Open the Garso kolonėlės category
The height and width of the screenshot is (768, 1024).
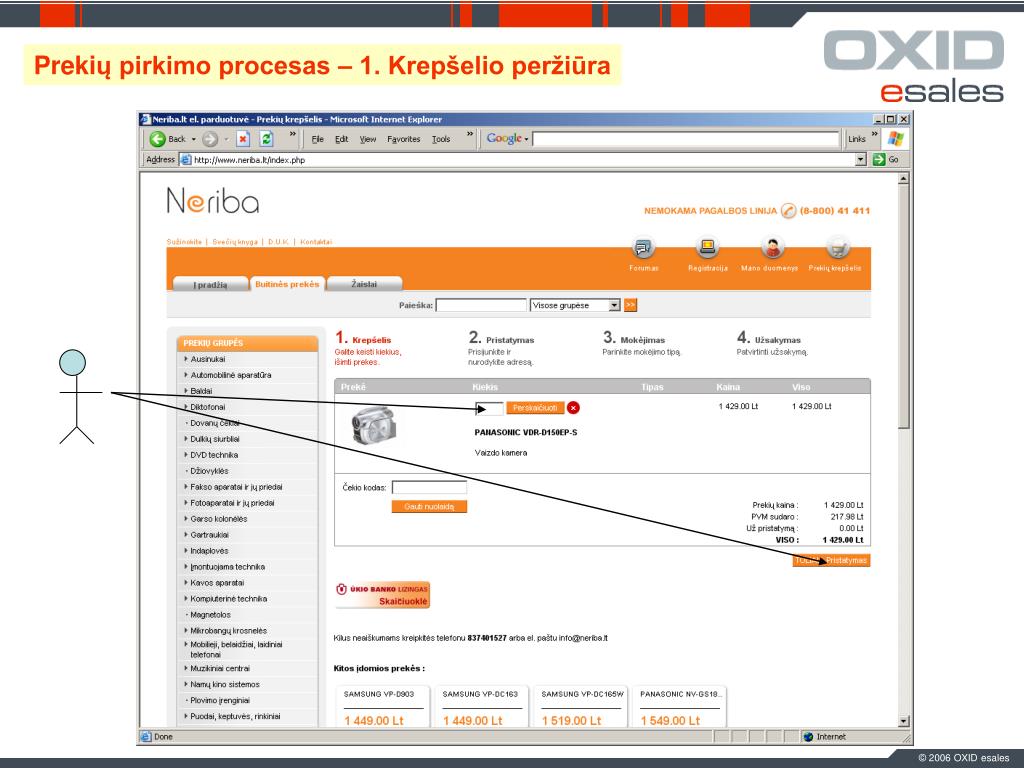point(219,519)
